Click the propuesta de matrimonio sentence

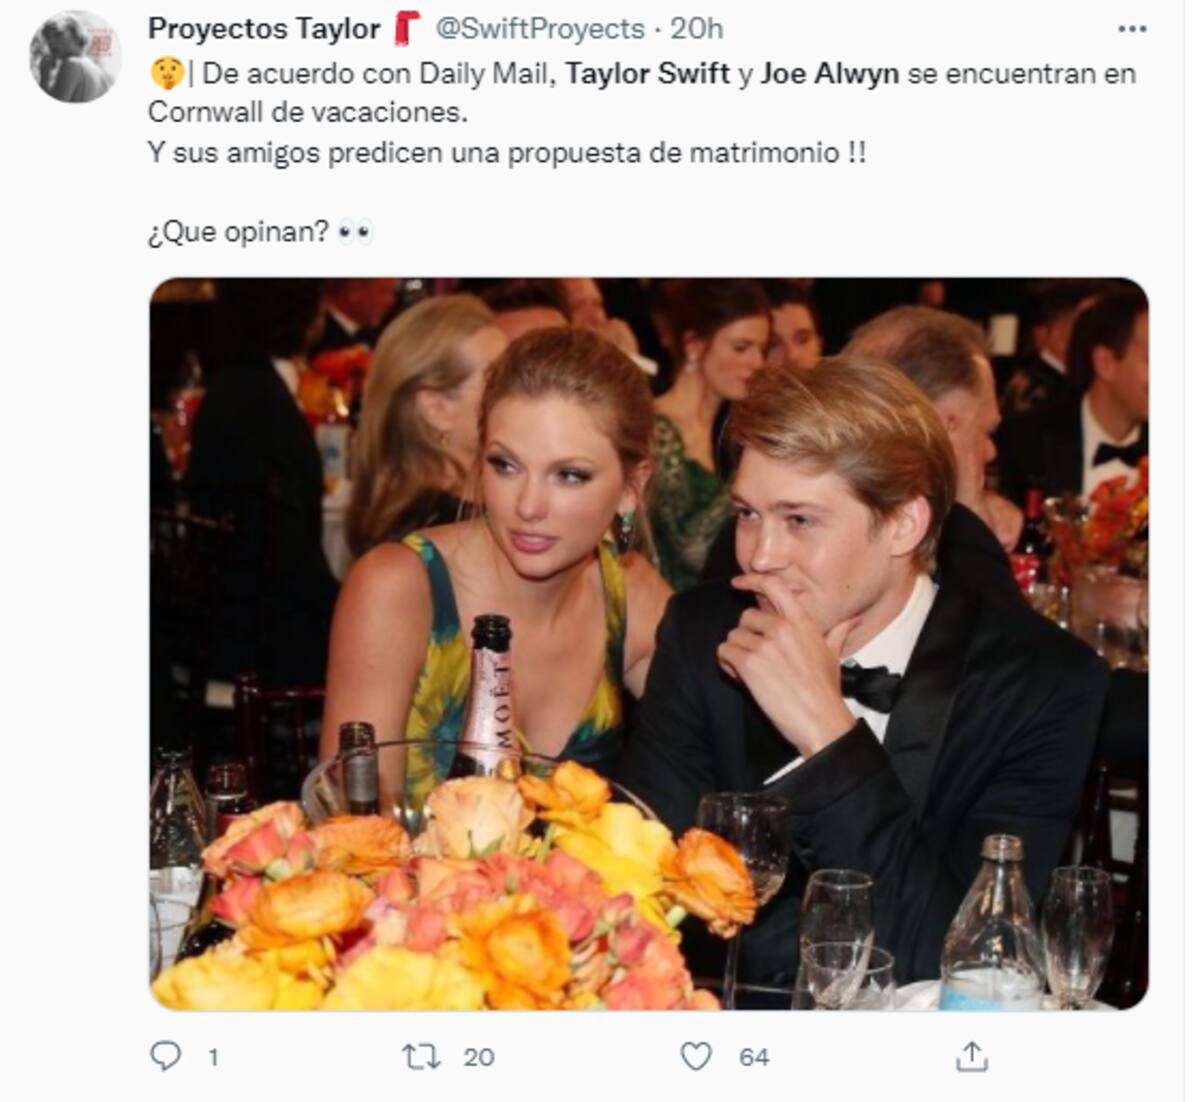pos(506,153)
